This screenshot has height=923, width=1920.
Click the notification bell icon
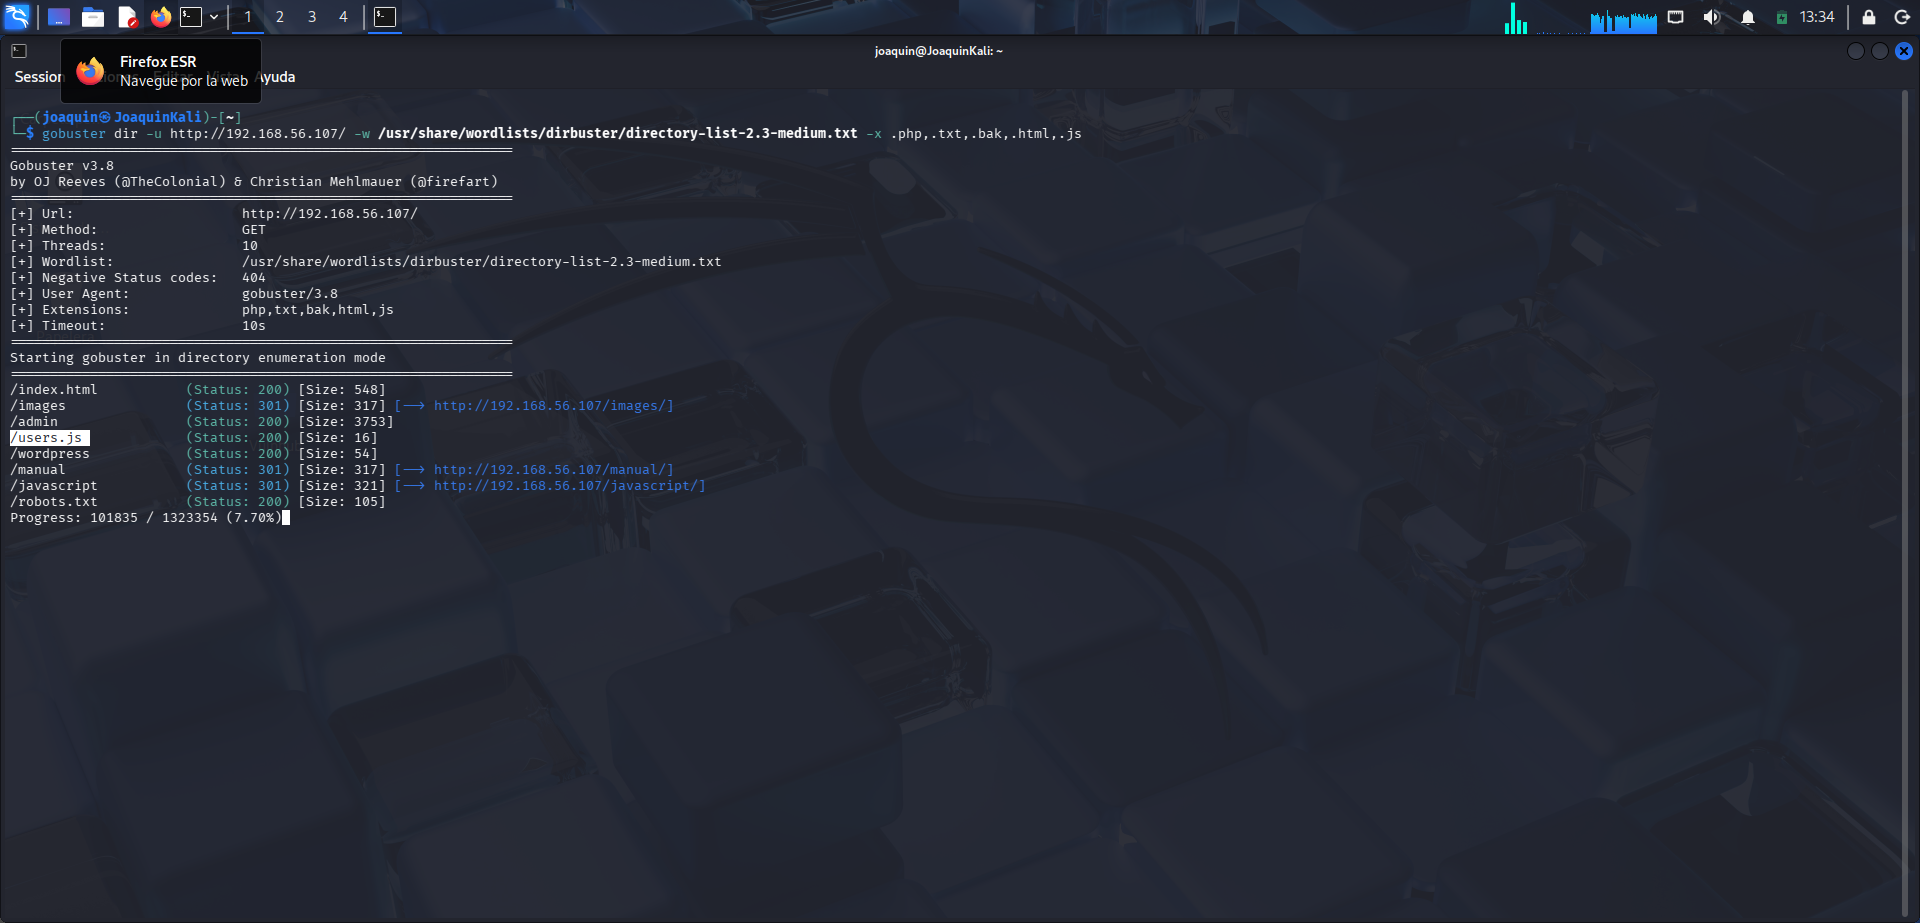tap(1747, 17)
